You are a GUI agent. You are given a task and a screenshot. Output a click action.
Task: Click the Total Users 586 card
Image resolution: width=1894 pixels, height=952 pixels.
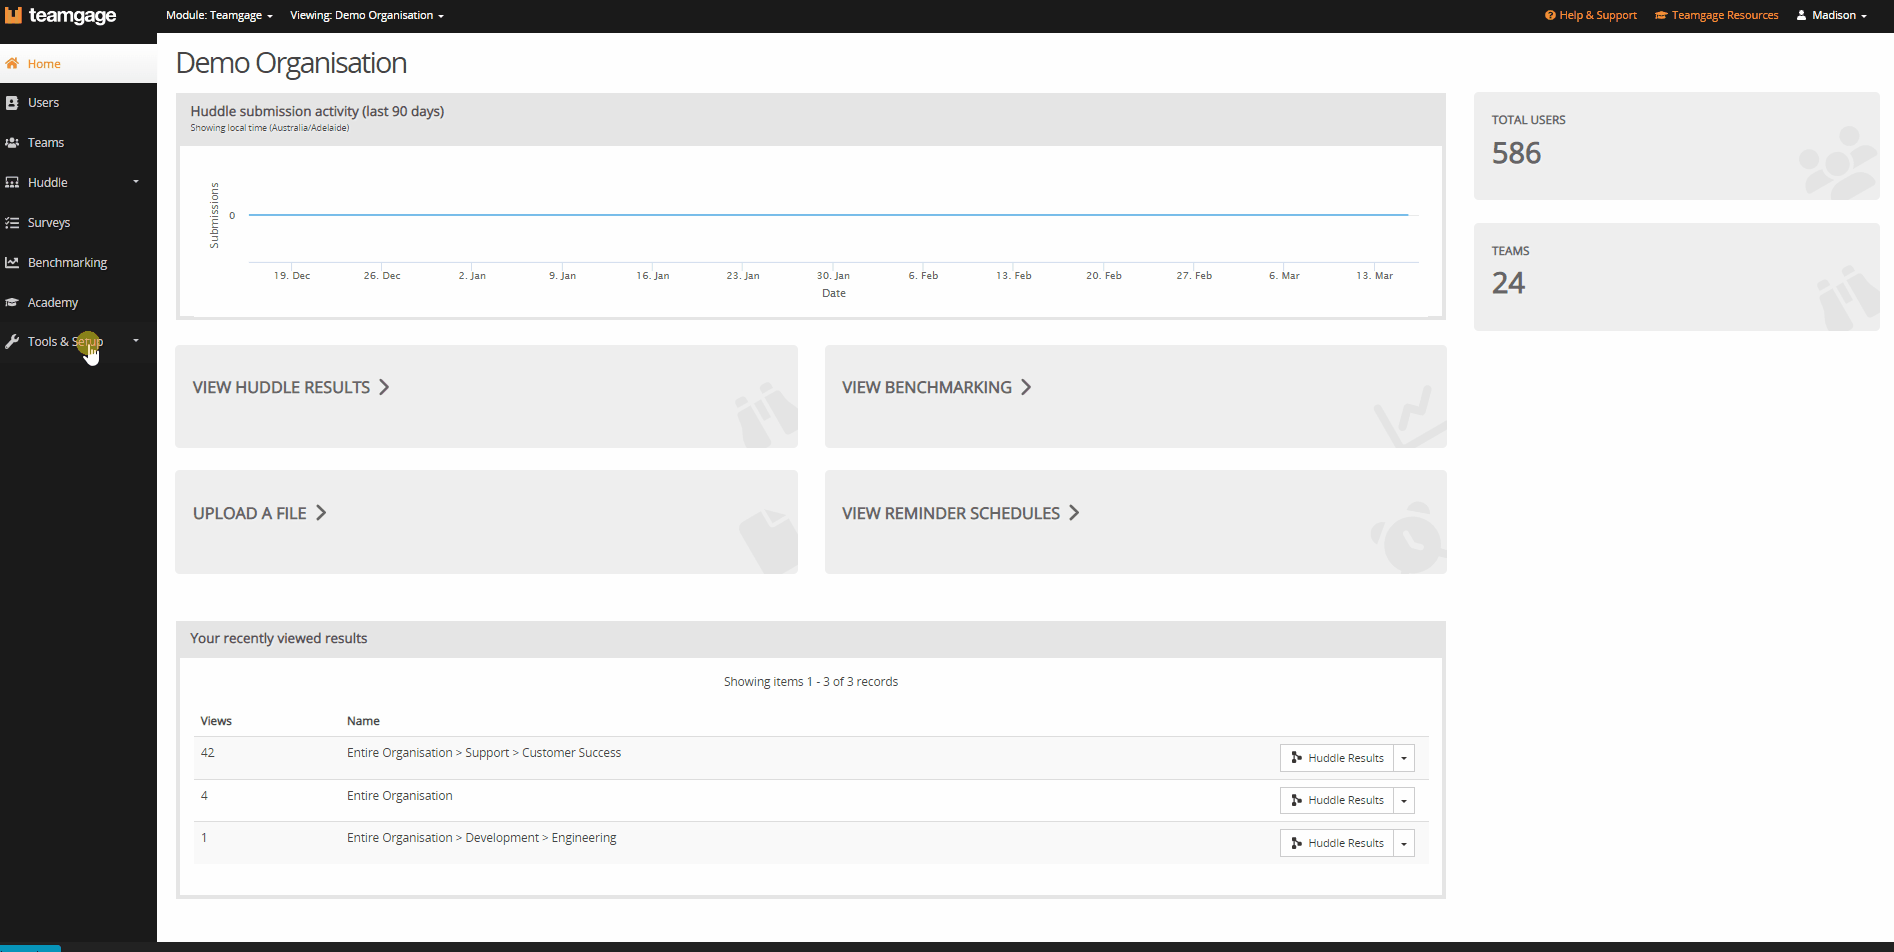(x=1676, y=146)
